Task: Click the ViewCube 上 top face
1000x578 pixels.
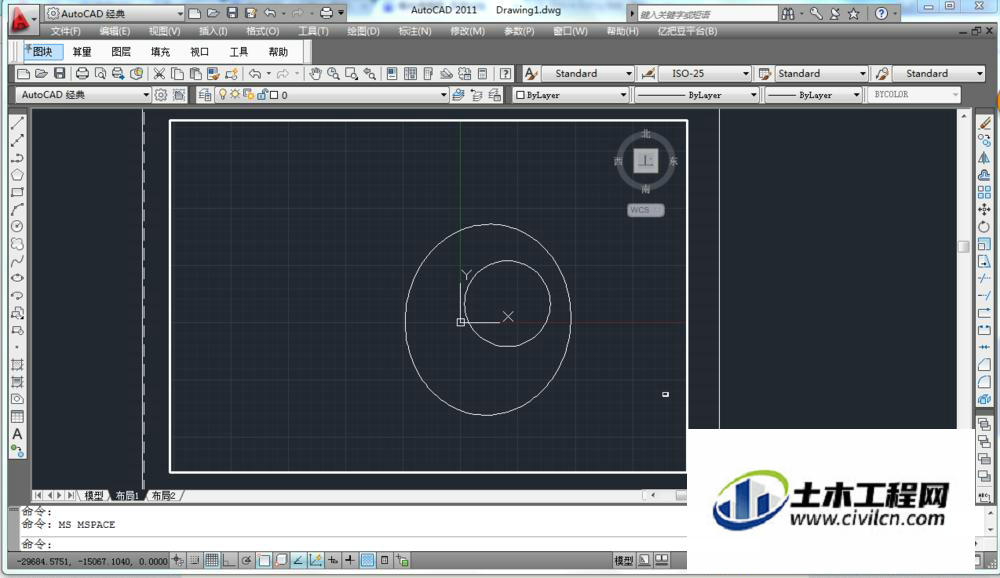Action: pos(645,160)
